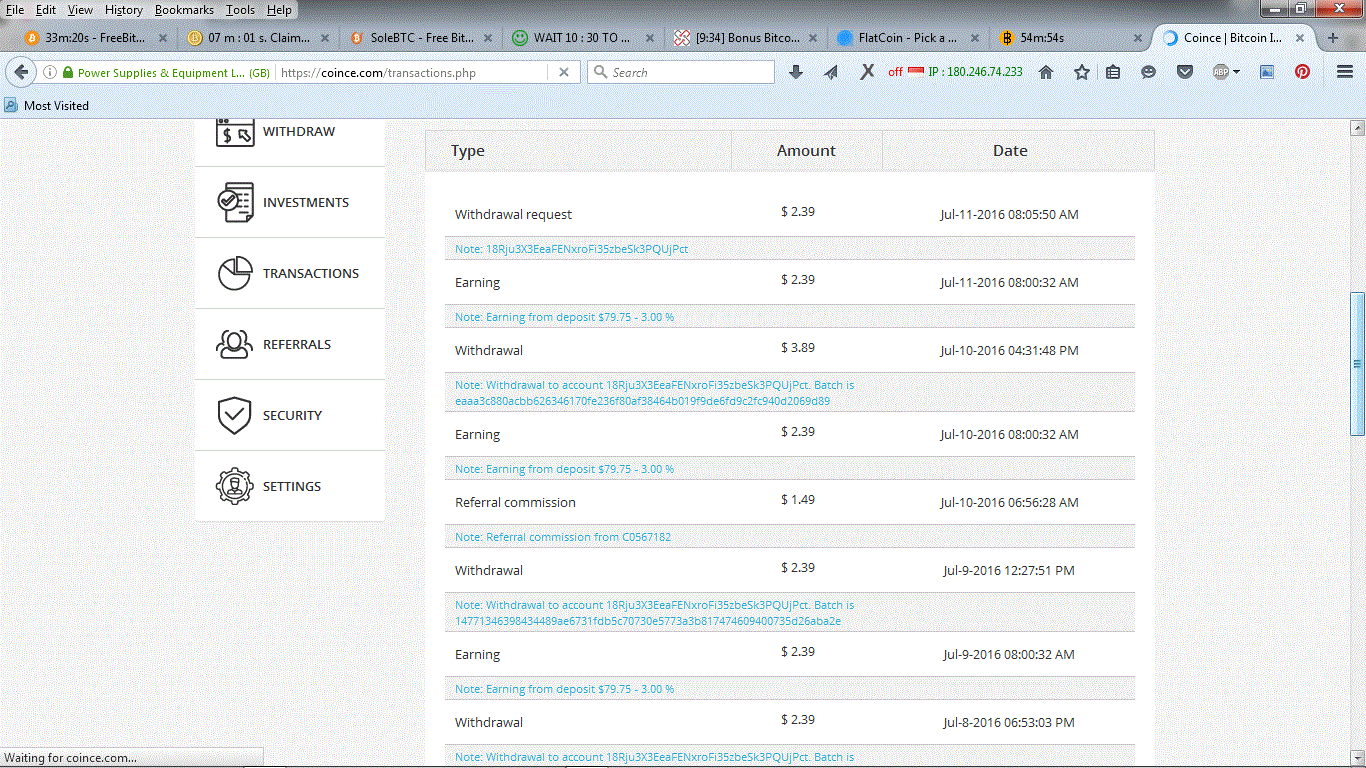The height and width of the screenshot is (768, 1366).
Task: Expand the Adblock Plus dropdown arrow
Action: coord(1236,72)
